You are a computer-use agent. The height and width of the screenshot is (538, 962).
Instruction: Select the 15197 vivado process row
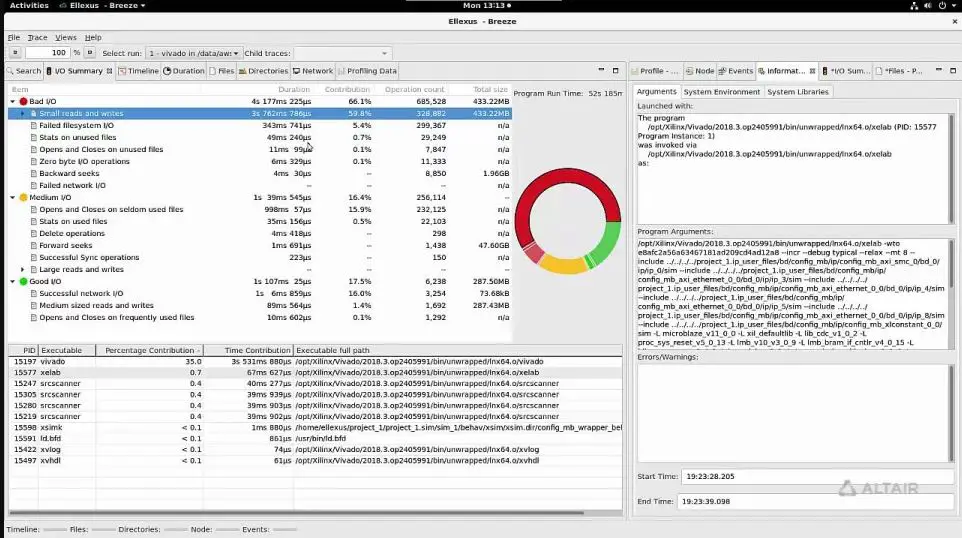pos(315,362)
